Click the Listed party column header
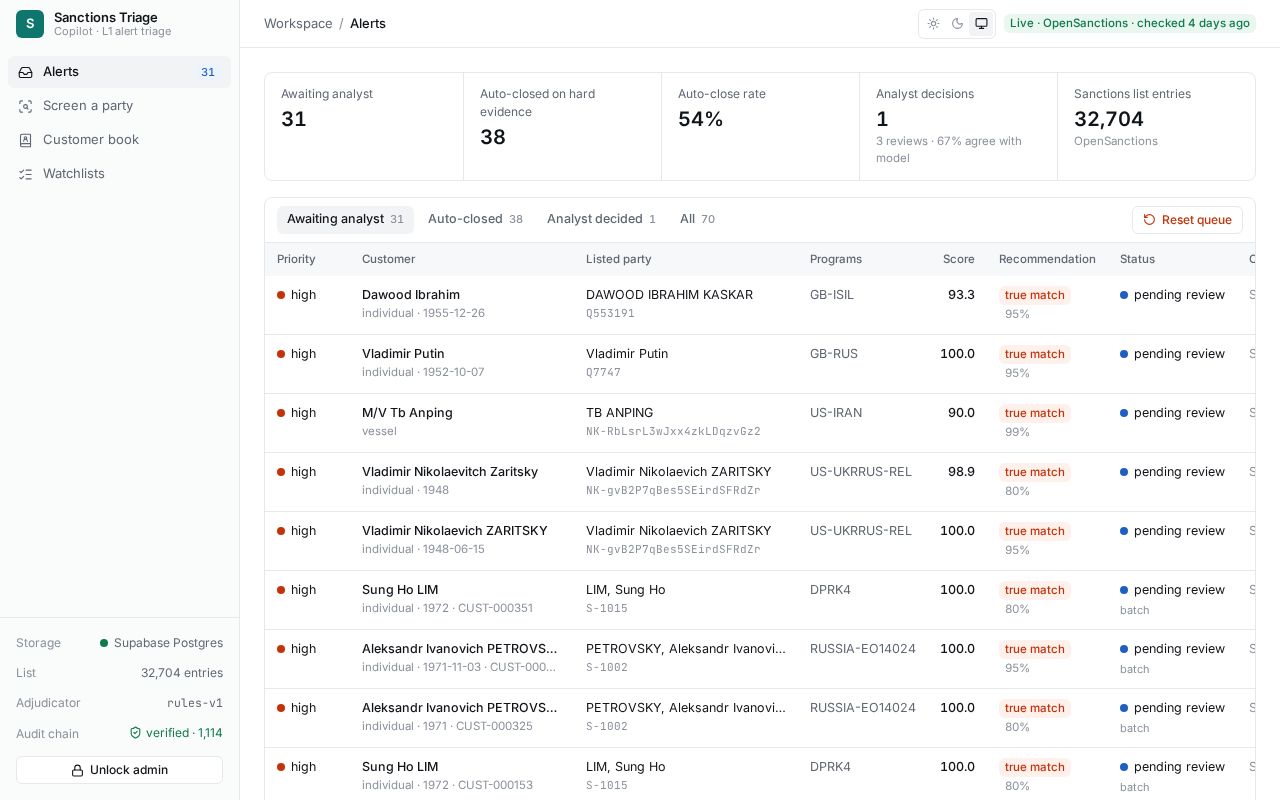Screen dimensions: 1280x800 618,259
